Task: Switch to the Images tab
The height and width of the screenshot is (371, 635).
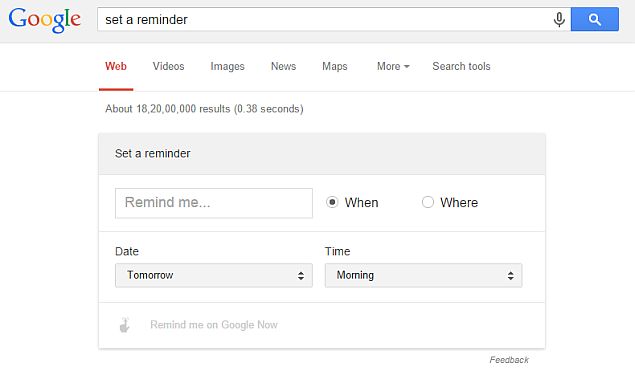Action: coord(227,66)
